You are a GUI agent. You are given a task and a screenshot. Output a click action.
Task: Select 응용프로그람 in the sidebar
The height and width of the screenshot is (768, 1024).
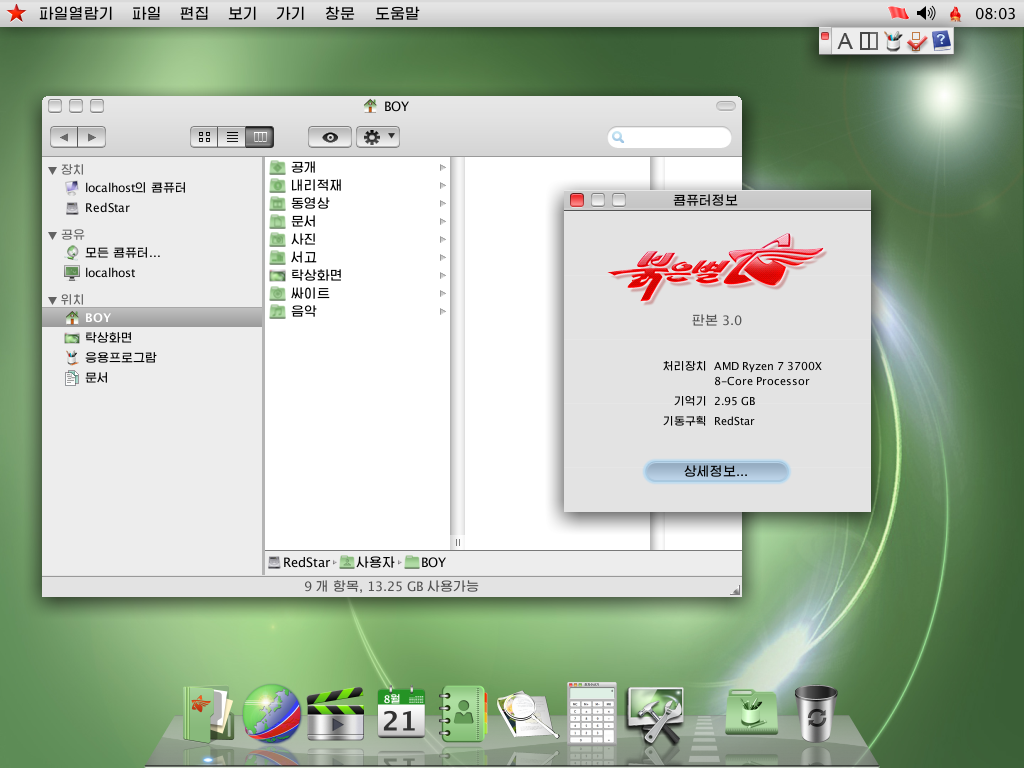pyautogui.click(x=152, y=357)
